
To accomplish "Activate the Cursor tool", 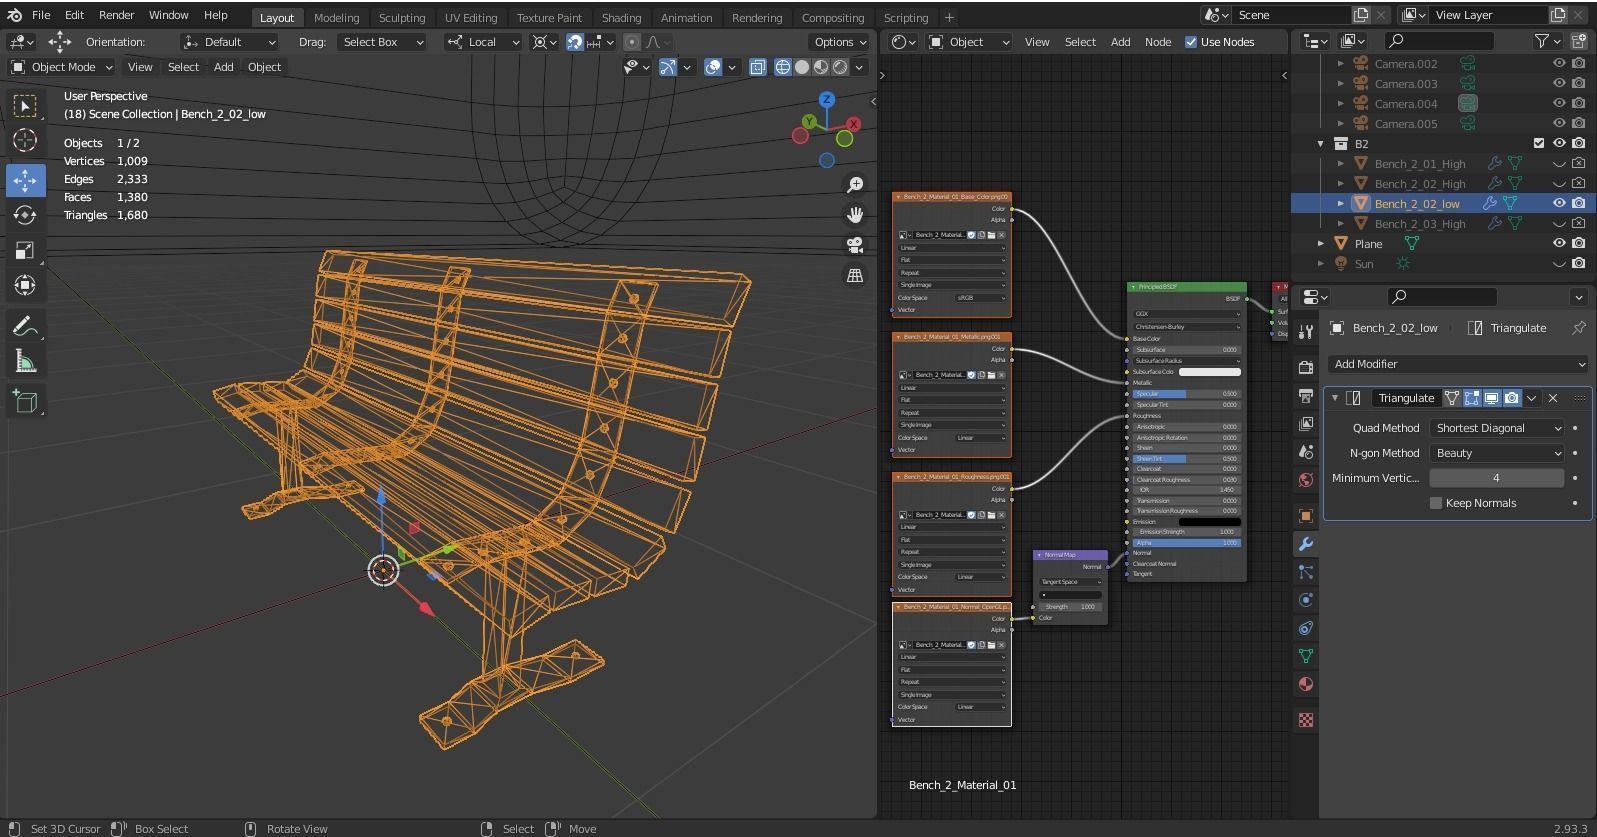I will tap(25, 140).
